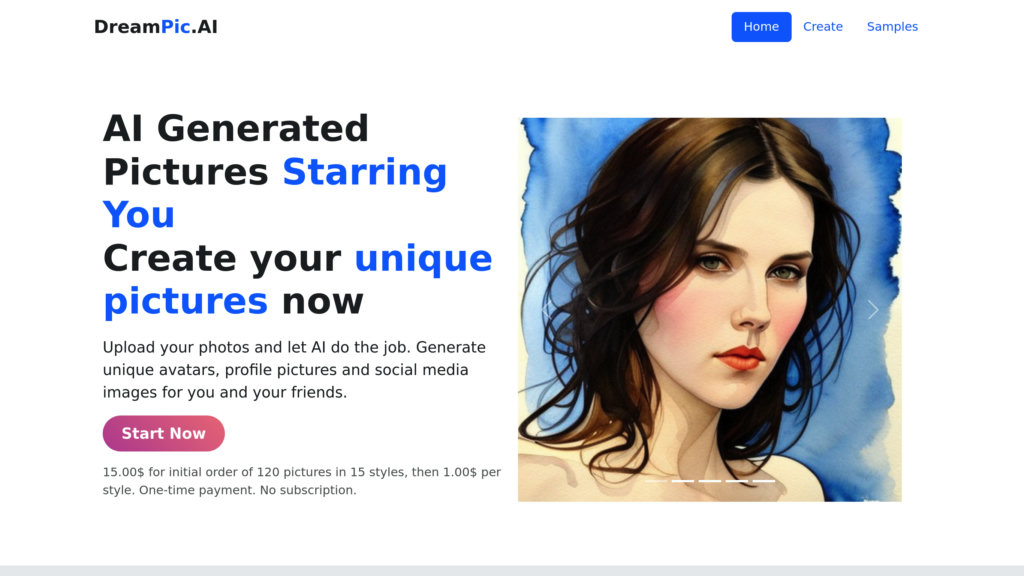Screen dimensions: 1024x576
Task: View the Samples page
Action: [x=892, y=27]
